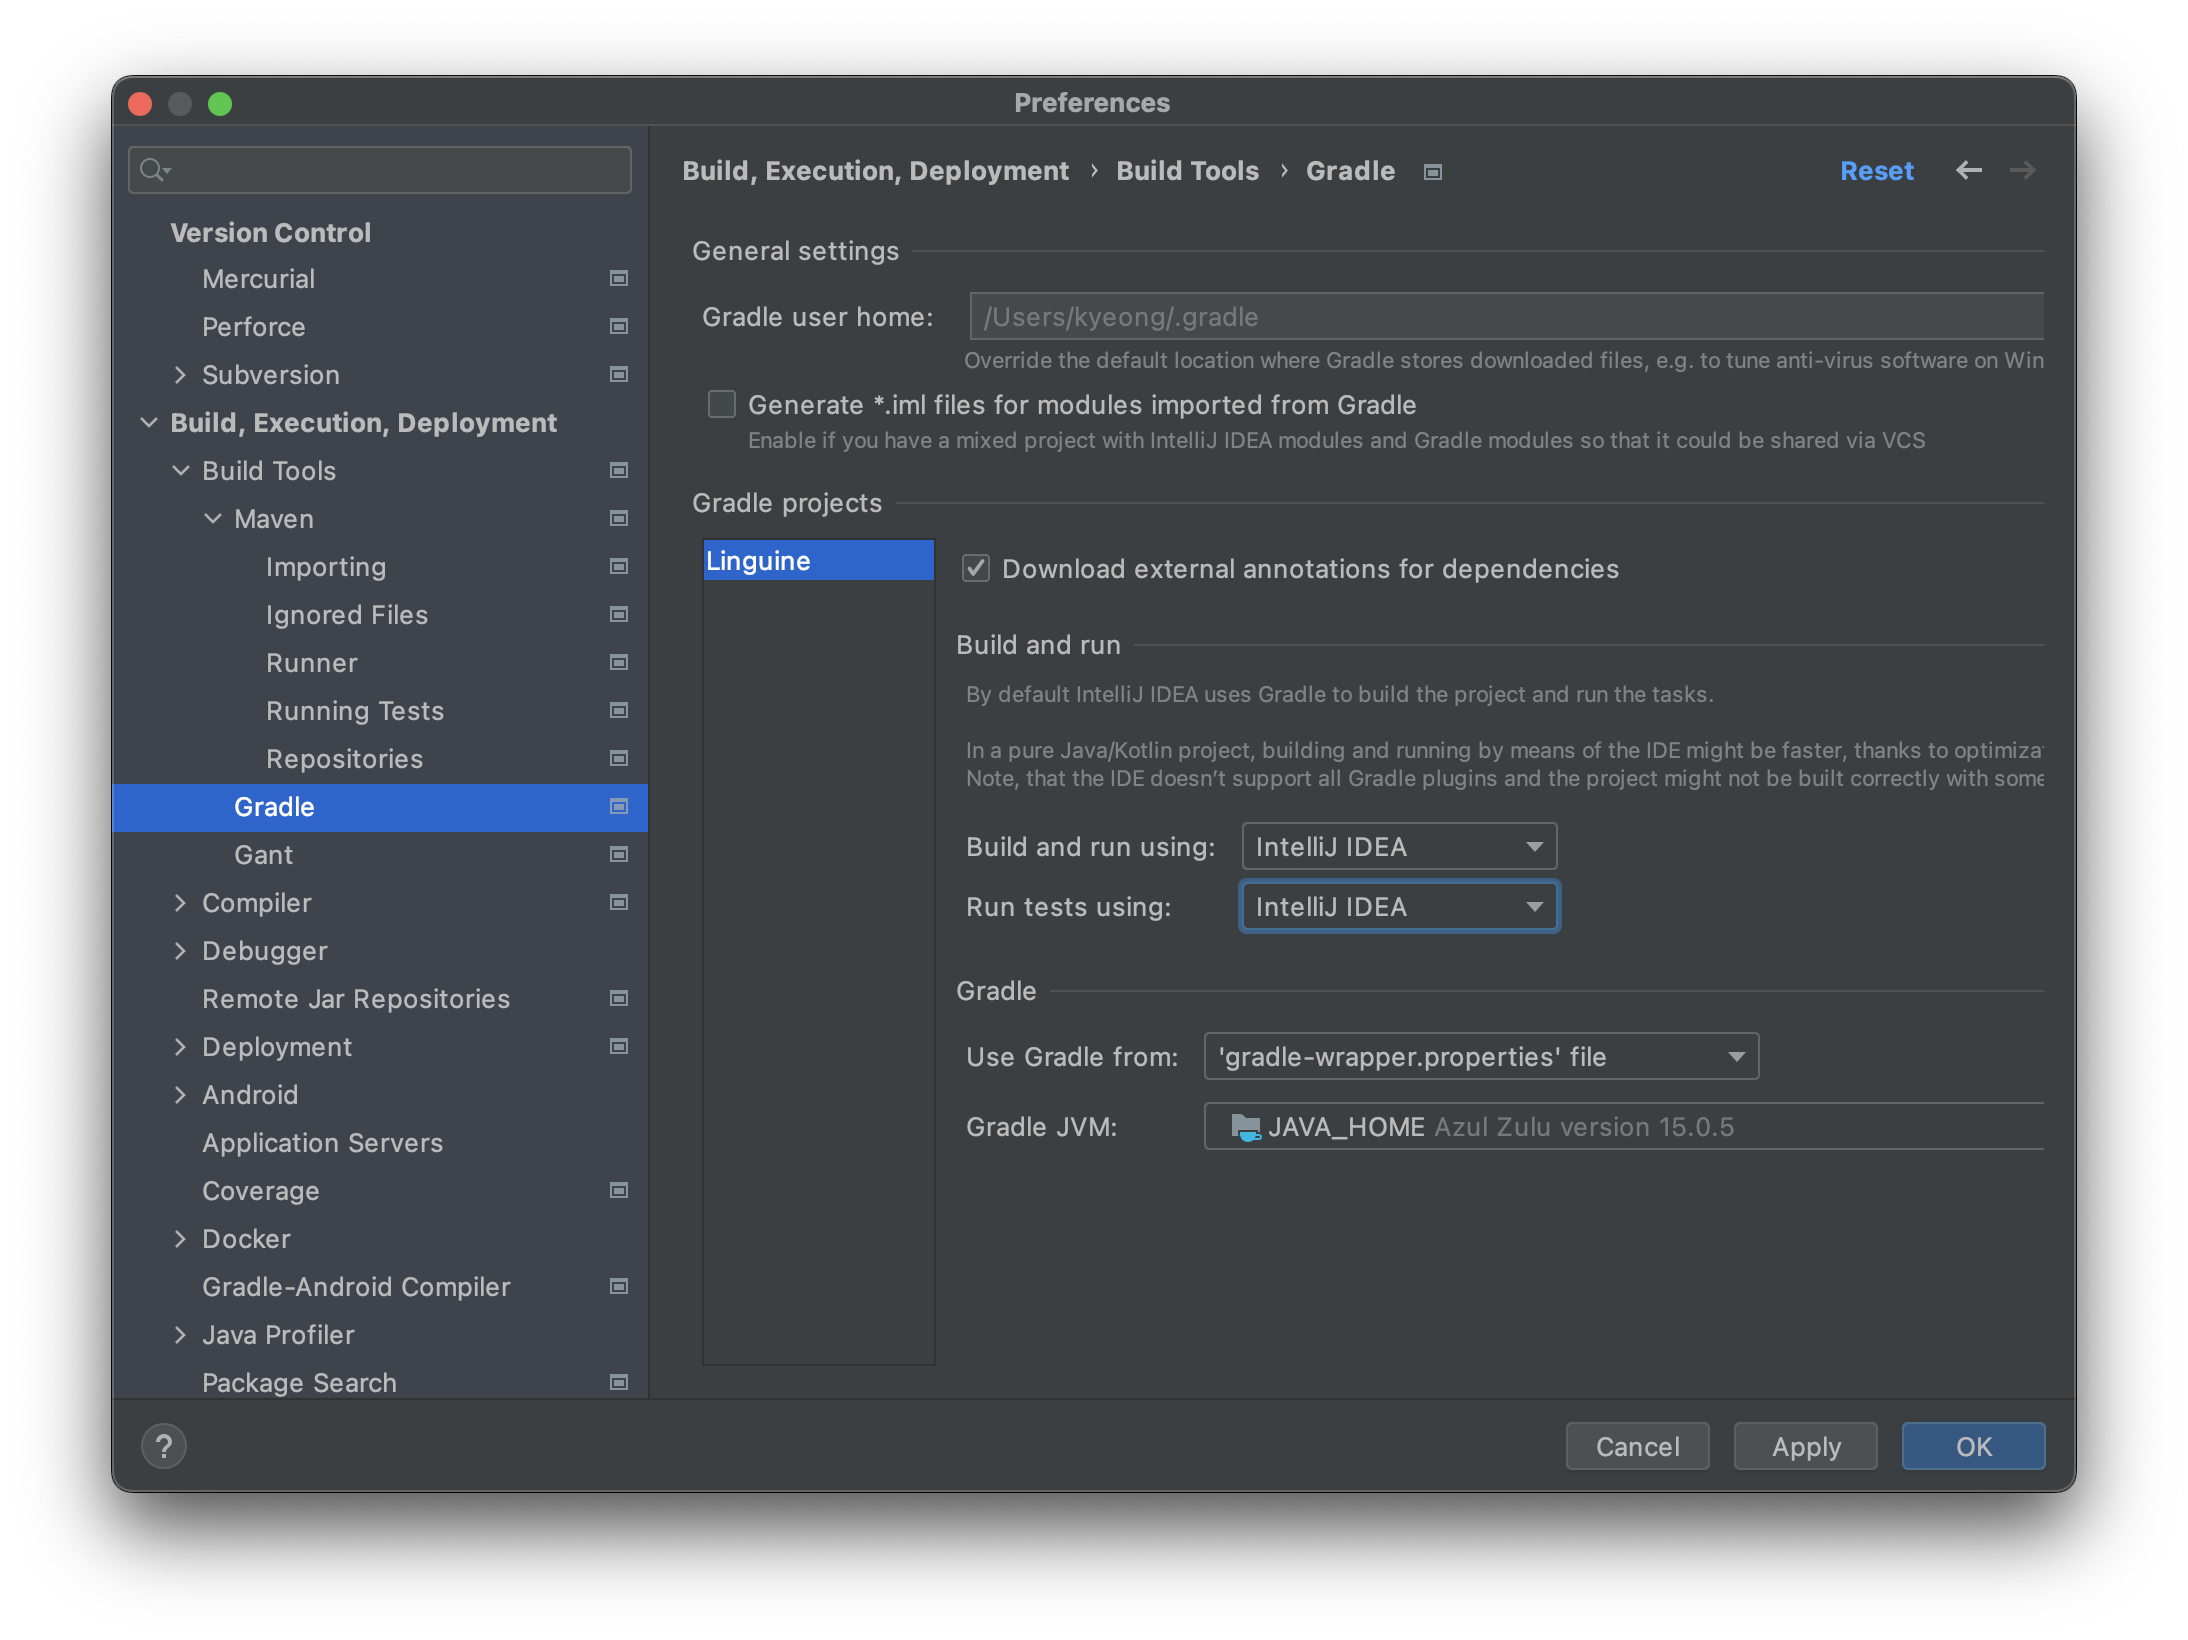Click the Gradle user home field
Image resolution: width=2188 pixels, height=1640 pixels.
click(x=1506, y=317)
